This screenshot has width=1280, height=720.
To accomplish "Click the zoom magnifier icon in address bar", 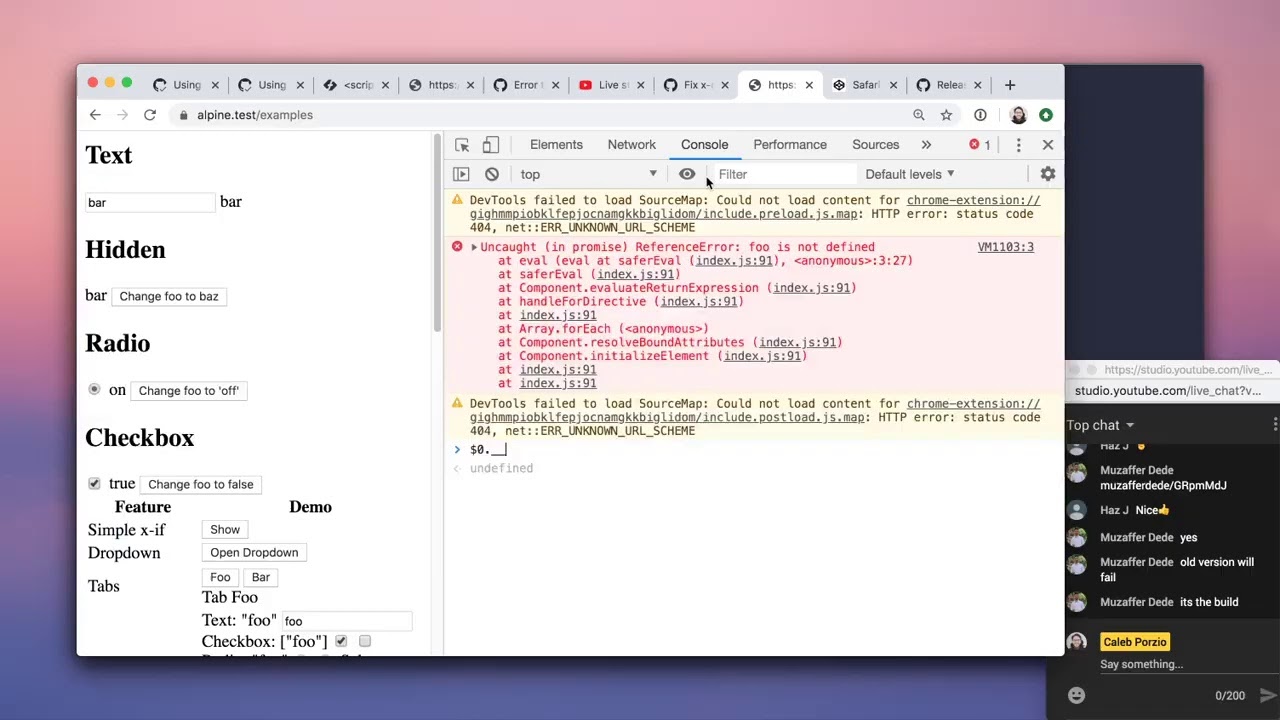I will point(918,115).
